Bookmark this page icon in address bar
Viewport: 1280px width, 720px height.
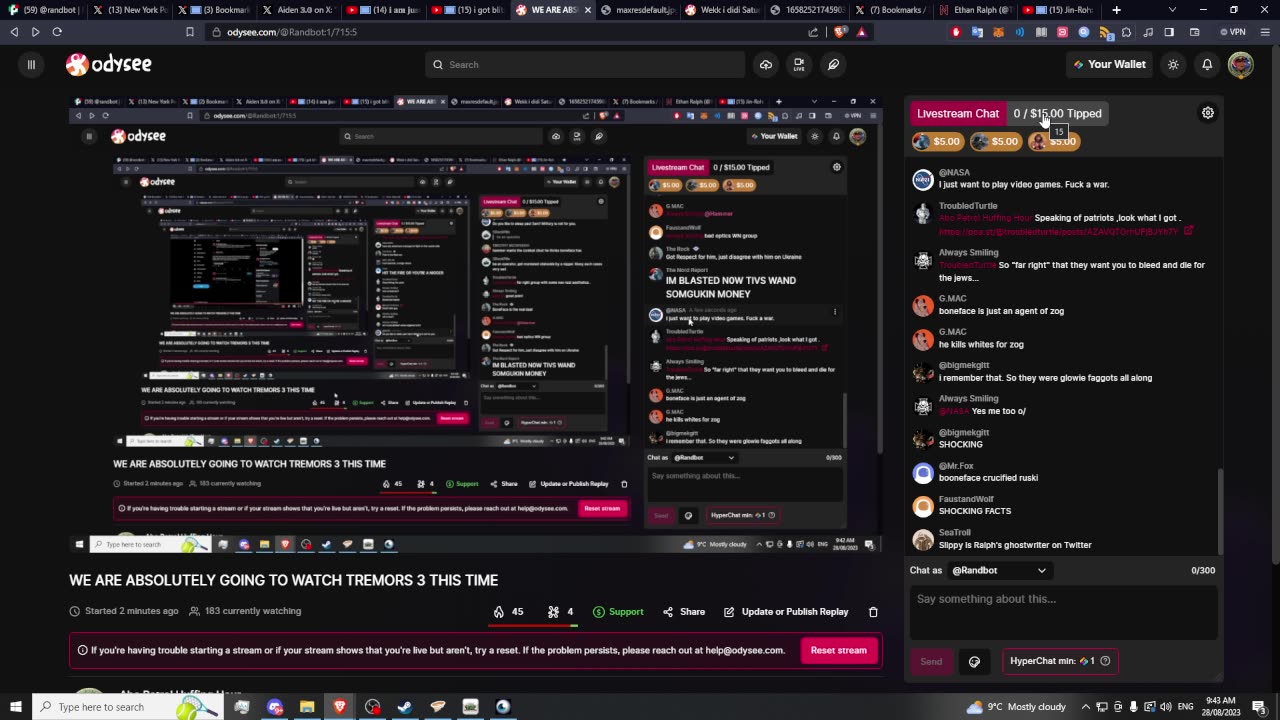coord(189,32)
